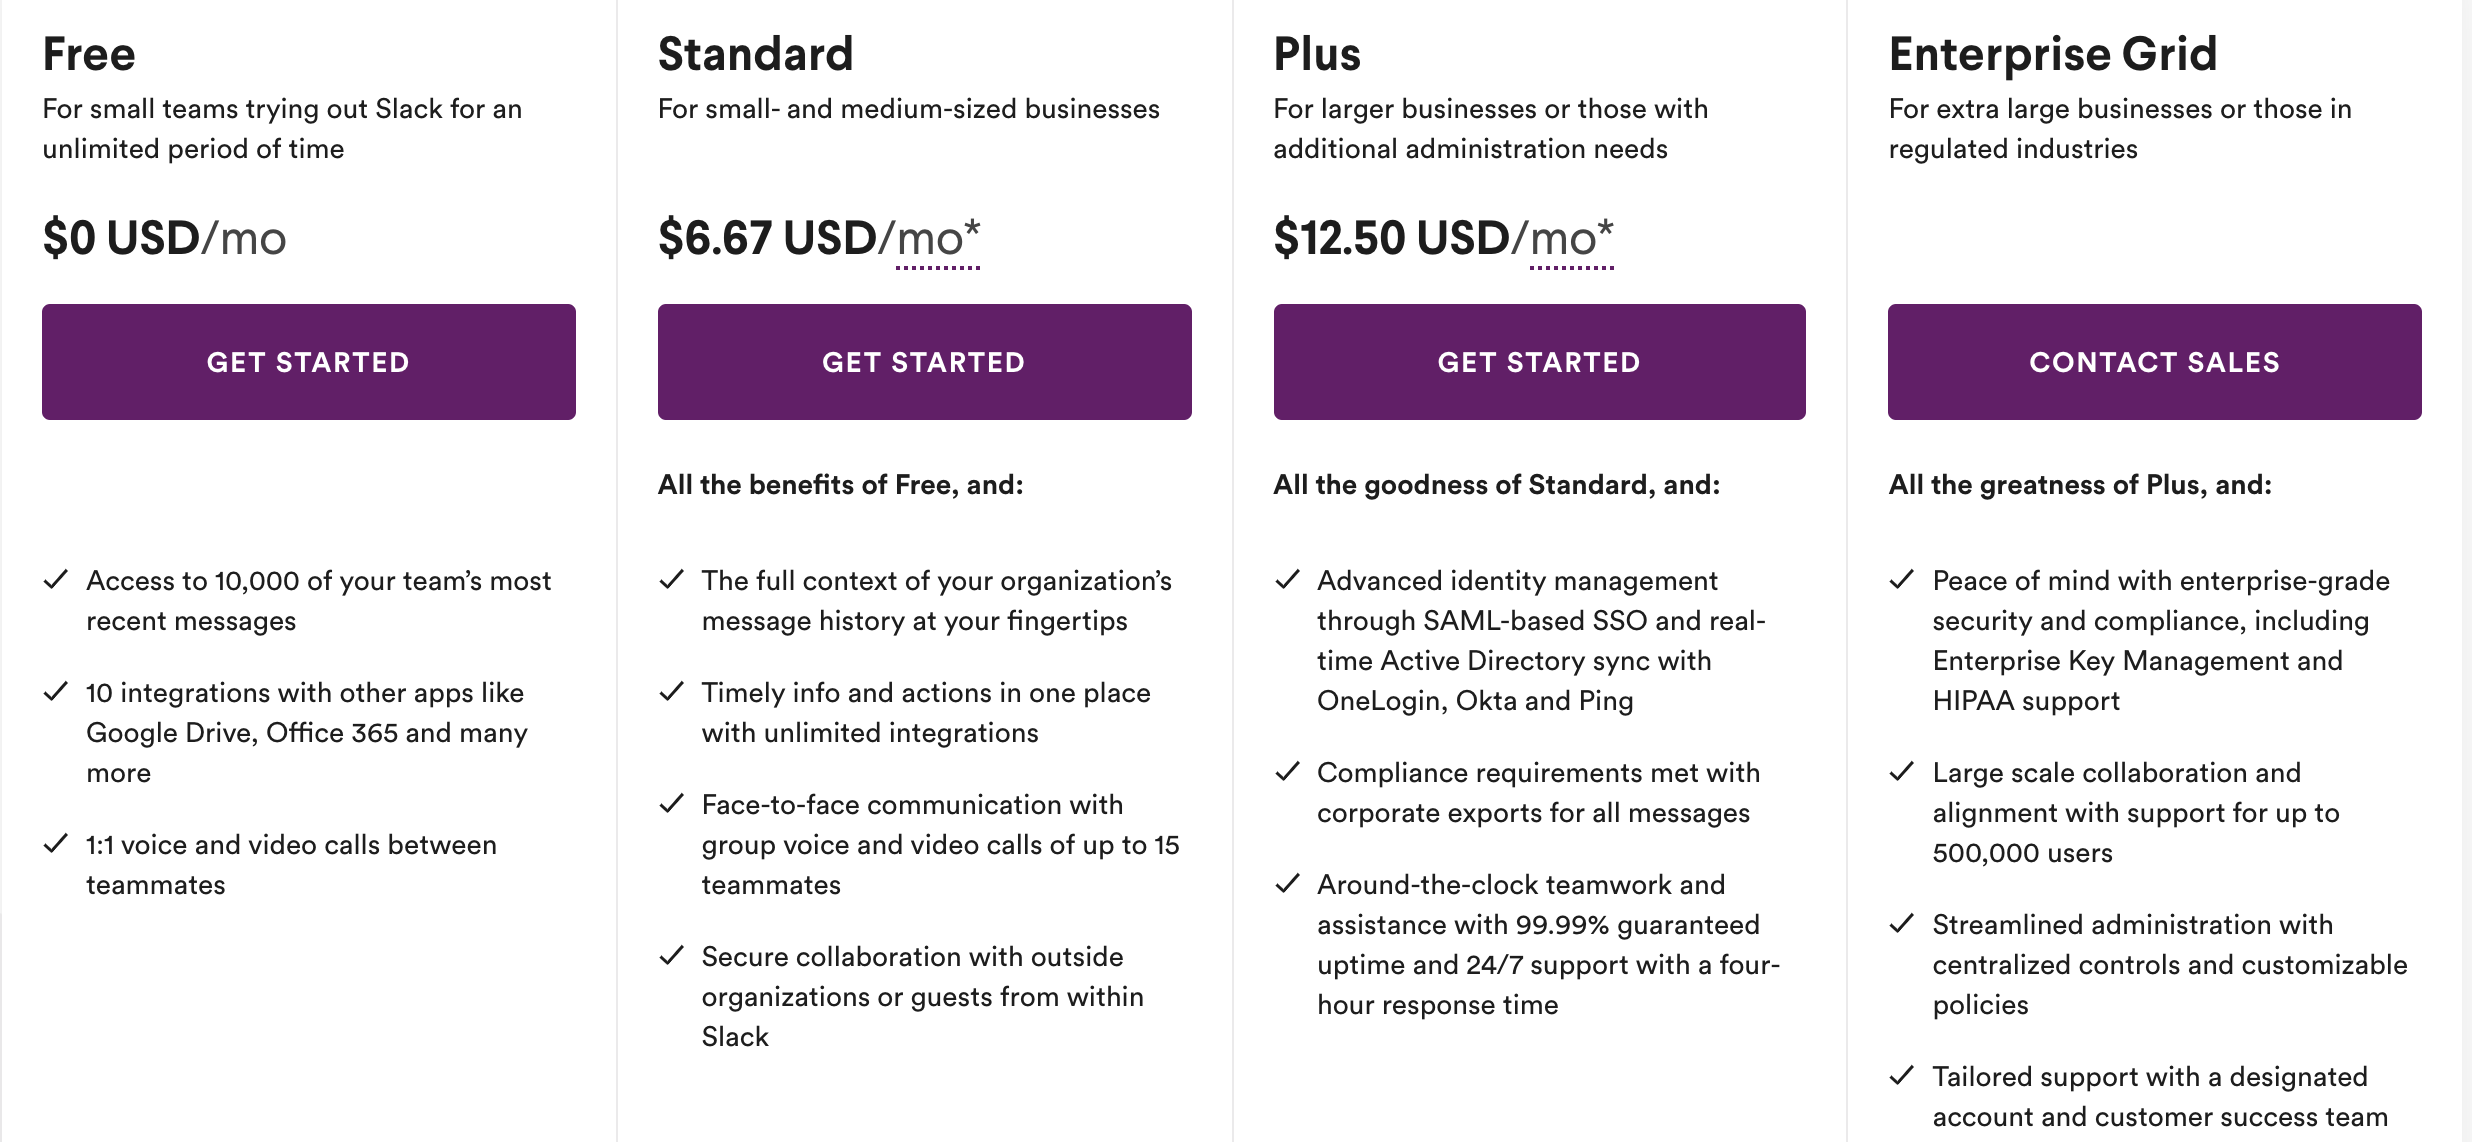Click checkmark beside full message history item
2472x1142 pixels.
(672, 579)
